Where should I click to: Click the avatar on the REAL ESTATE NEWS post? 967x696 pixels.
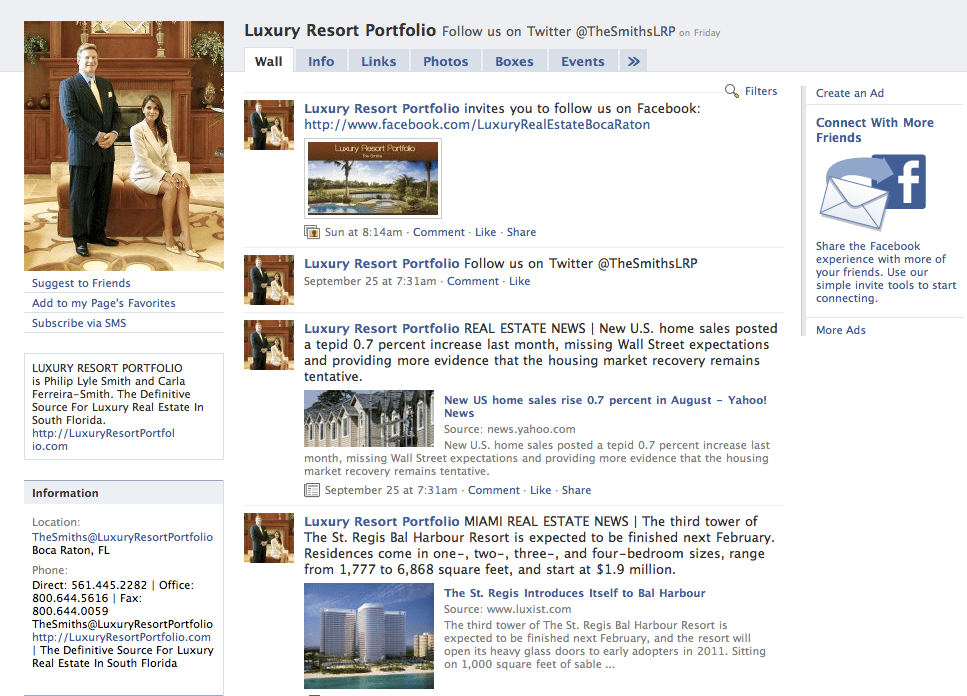click(x=269, y=345)
